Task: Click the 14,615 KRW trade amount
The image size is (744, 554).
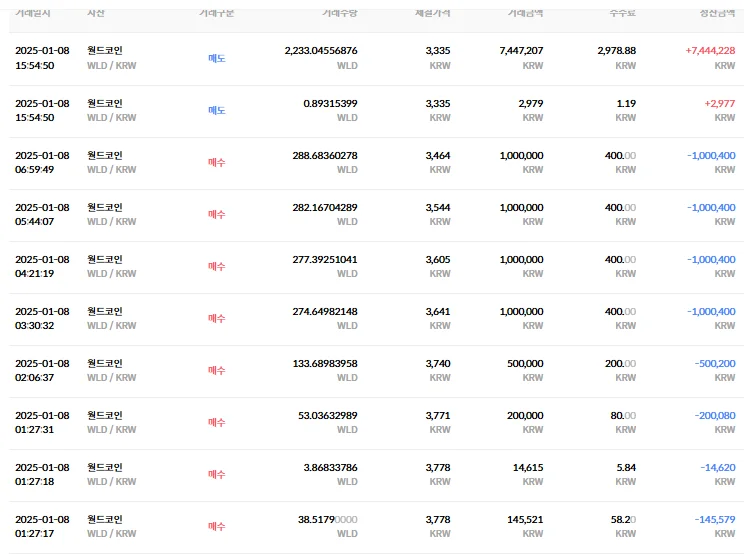Action: click(x=525, y=467)
